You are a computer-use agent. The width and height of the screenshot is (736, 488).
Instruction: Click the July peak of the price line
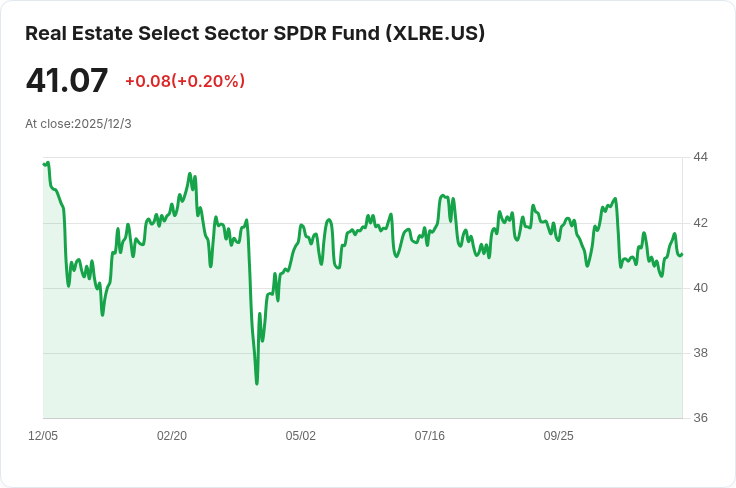coord(442,195)
